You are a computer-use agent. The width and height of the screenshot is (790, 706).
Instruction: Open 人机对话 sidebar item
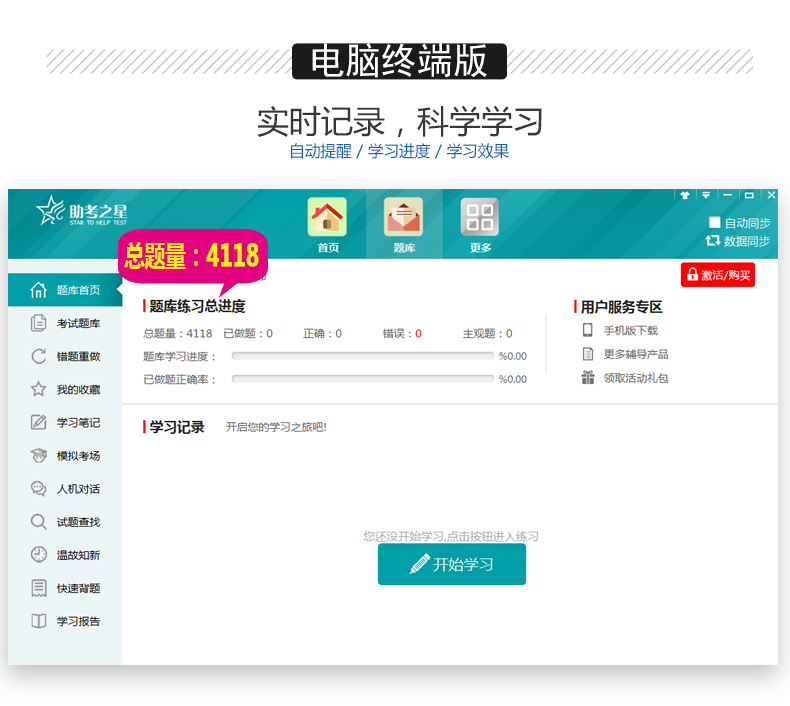65,488
